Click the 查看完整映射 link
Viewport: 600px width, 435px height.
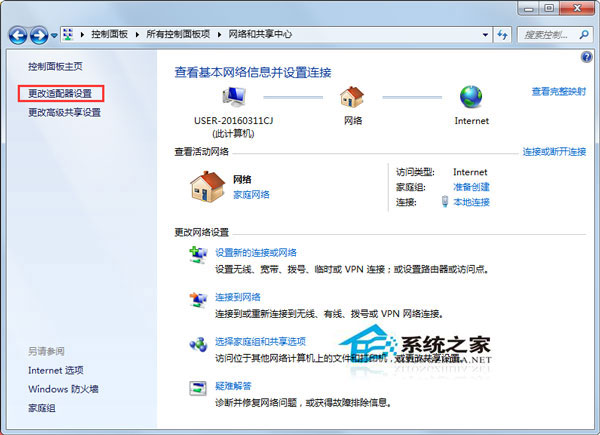pyautogui.click(x=558, y=91)
